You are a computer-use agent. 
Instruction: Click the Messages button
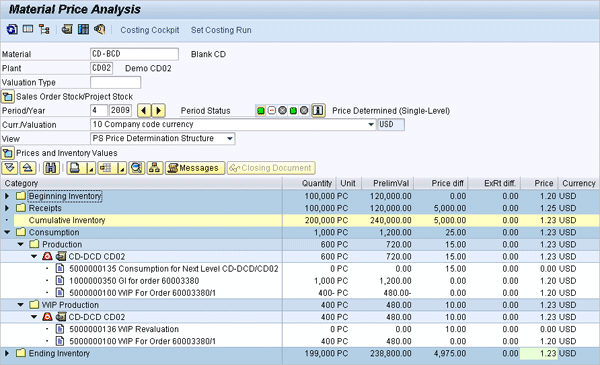[195, 168]
